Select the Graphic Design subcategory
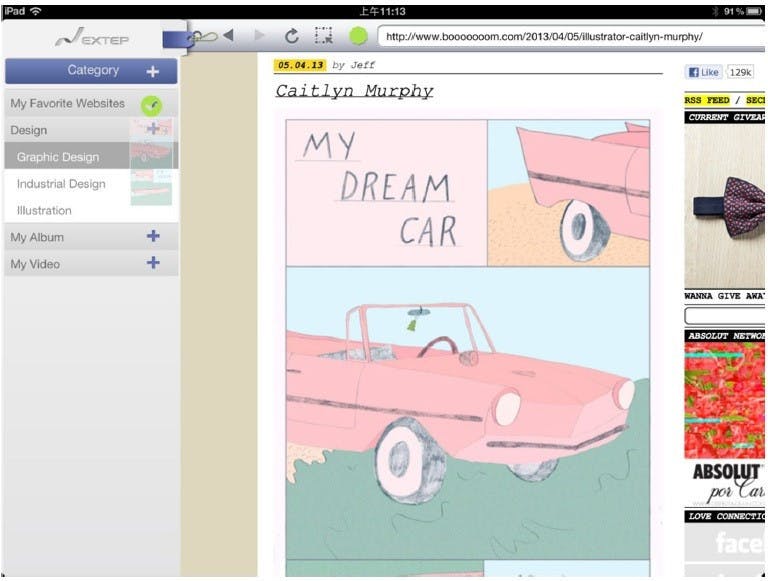Image resolution: width=768 pixels, height=581 pixels. pyautogui.click(x=91, y=157)
